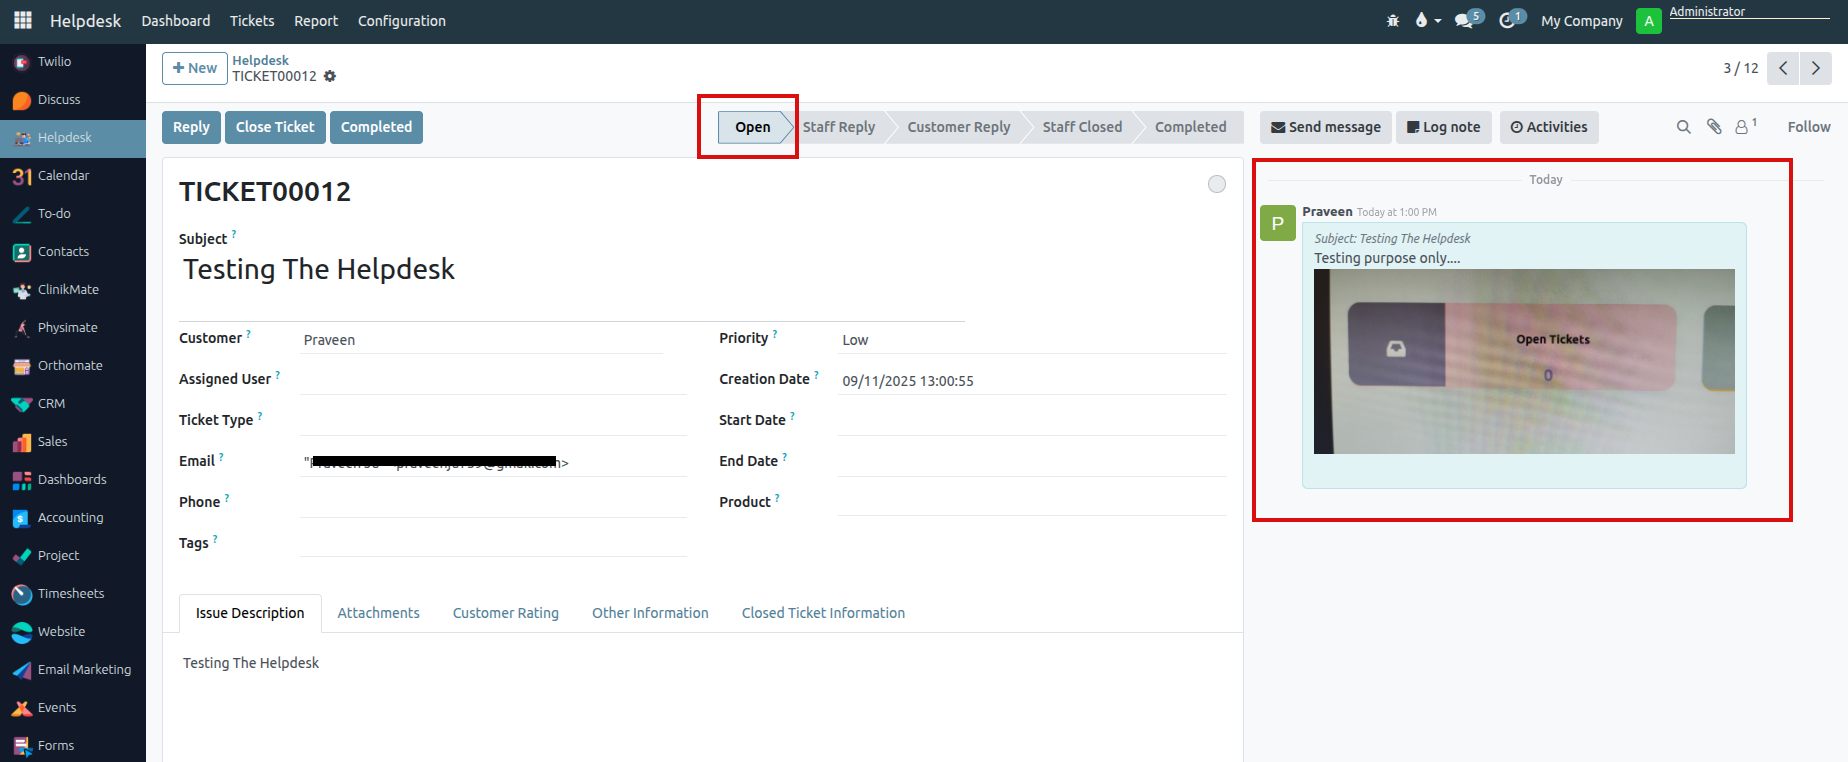Open the Priority dropdown showing Low

1030,340
